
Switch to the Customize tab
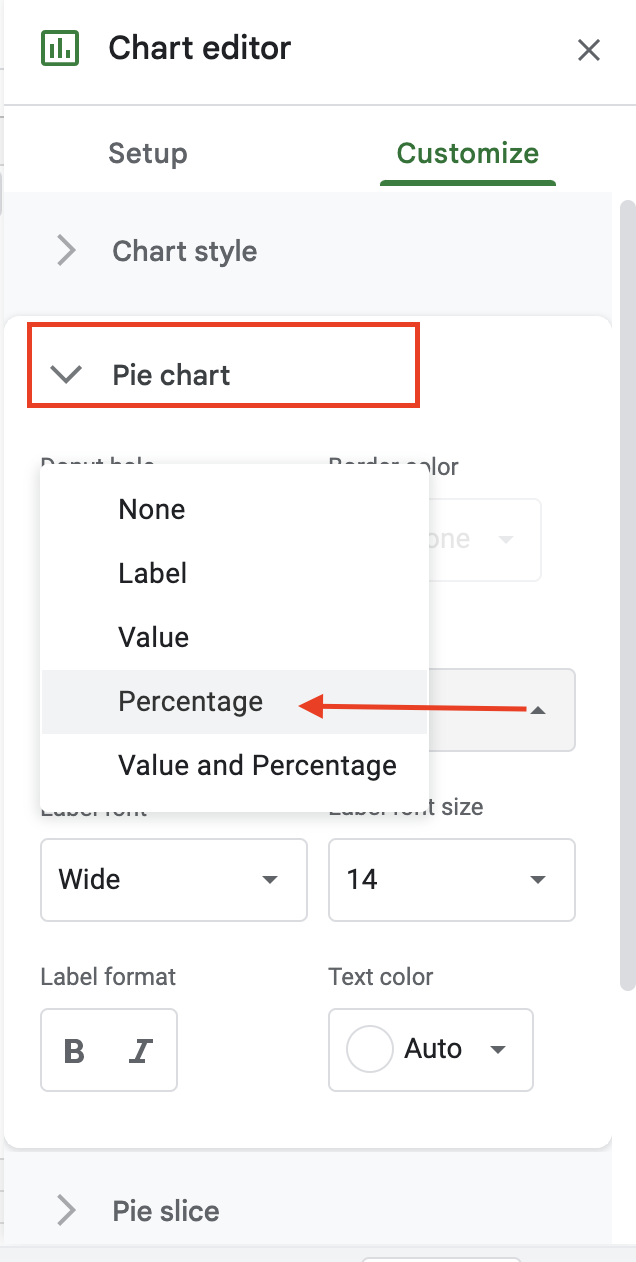468,154
